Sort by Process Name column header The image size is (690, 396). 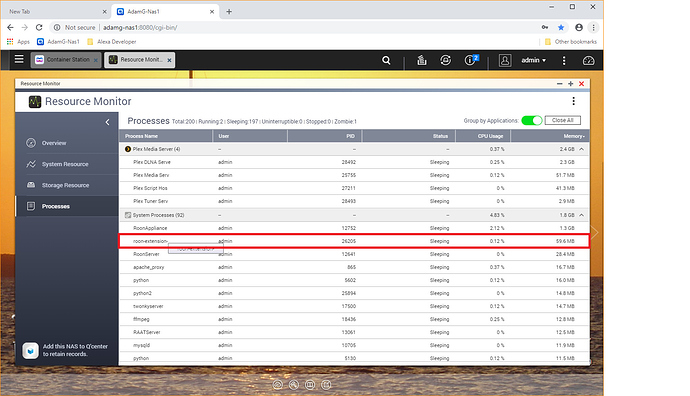165,136
